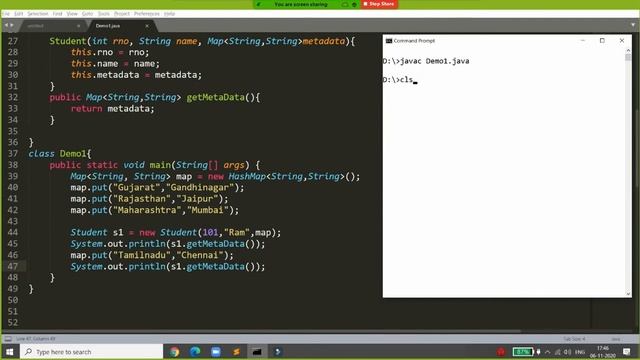The height and width of the screenshot is (360, 640).
Task: Open Zoom from the taskbar
Action: pyautogui.click(x=216, y=351)
